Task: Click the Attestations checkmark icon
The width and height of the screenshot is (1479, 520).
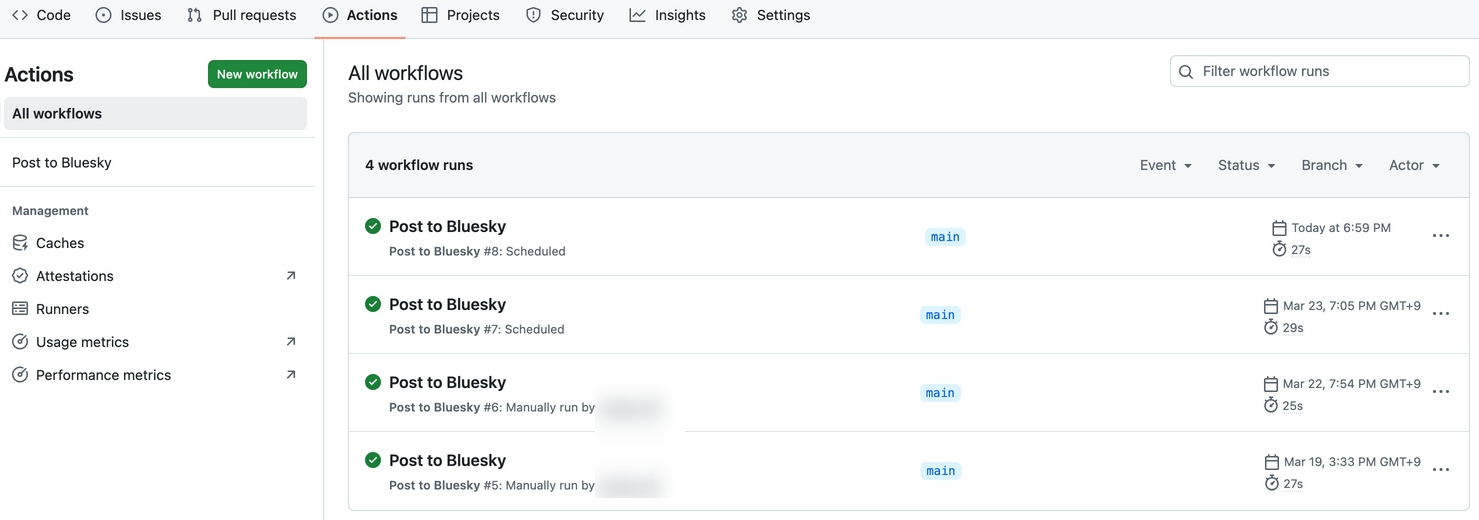Action: pos(20,276)
